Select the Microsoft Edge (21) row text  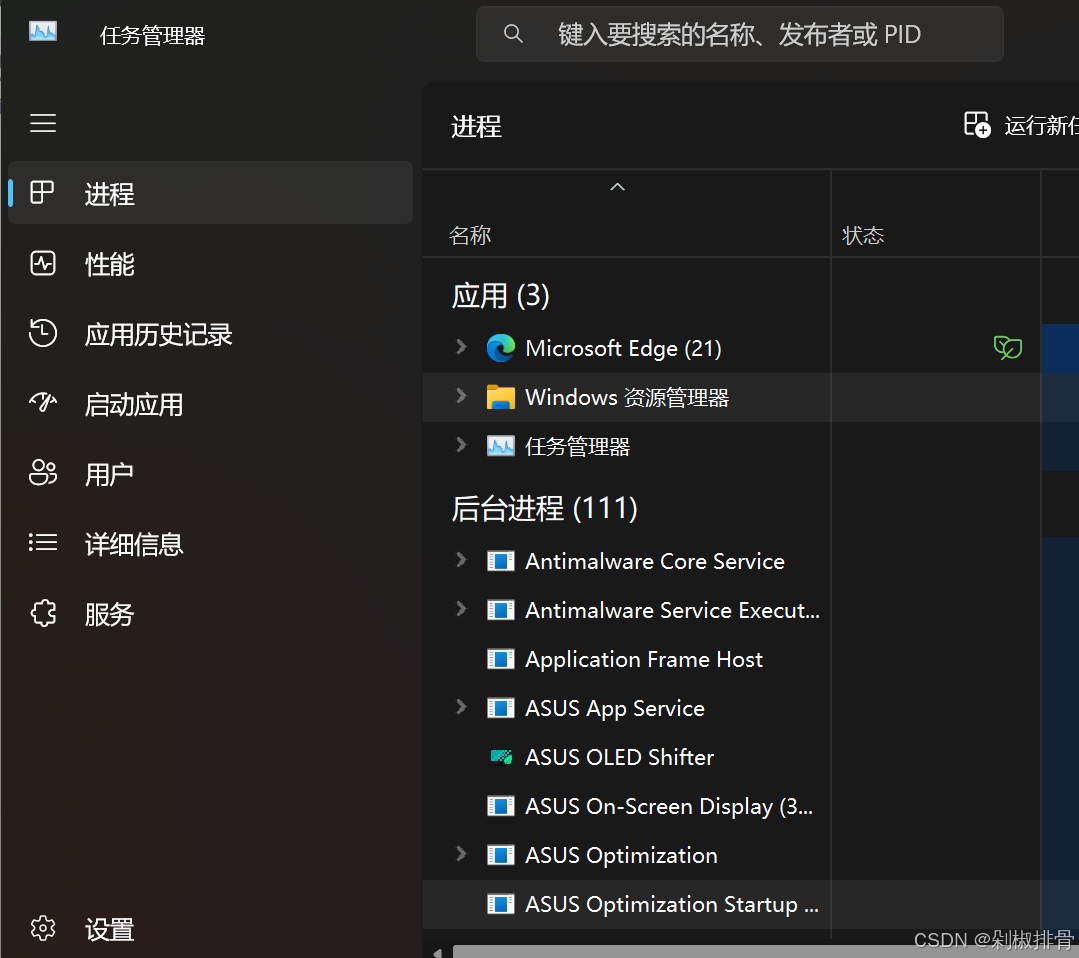click(623, 348)
